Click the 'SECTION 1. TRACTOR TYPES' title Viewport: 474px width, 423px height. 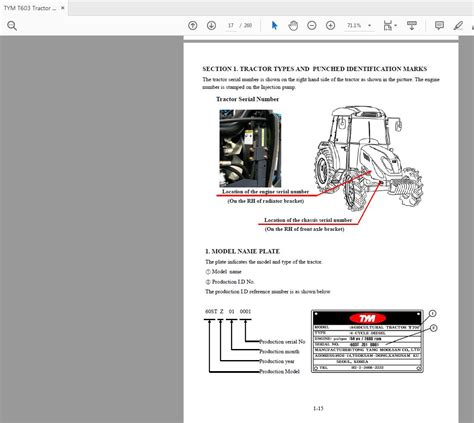click(315, 69)
